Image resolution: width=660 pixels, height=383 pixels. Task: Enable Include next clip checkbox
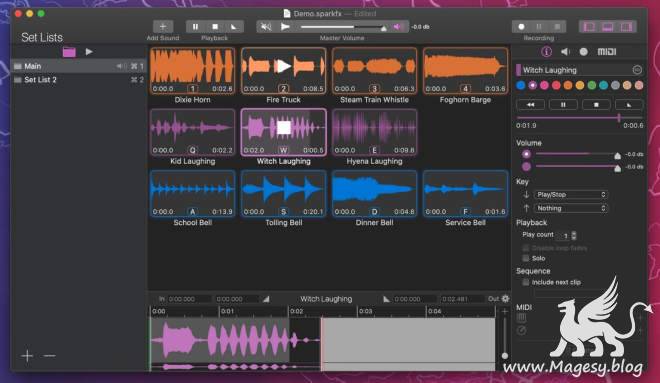(526, 282)
